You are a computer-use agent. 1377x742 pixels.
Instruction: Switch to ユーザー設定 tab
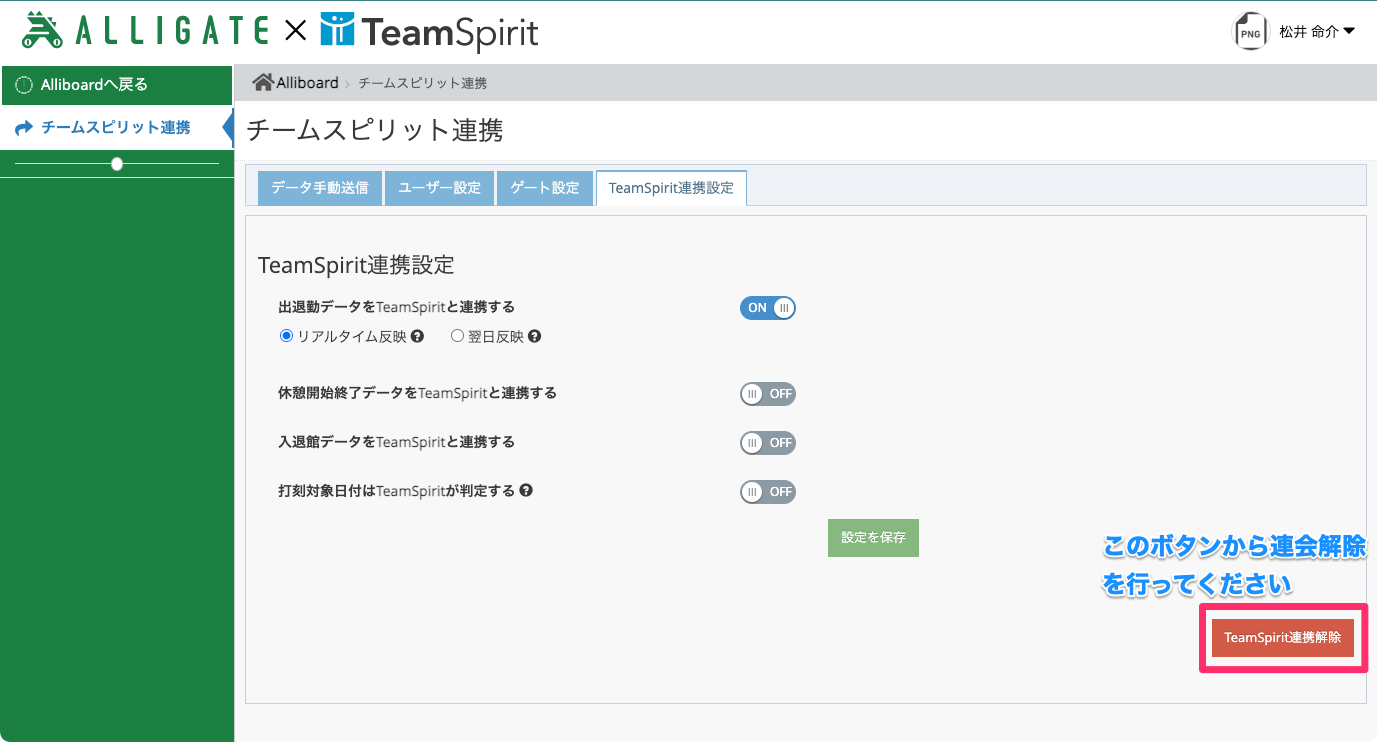pos(440,188)
